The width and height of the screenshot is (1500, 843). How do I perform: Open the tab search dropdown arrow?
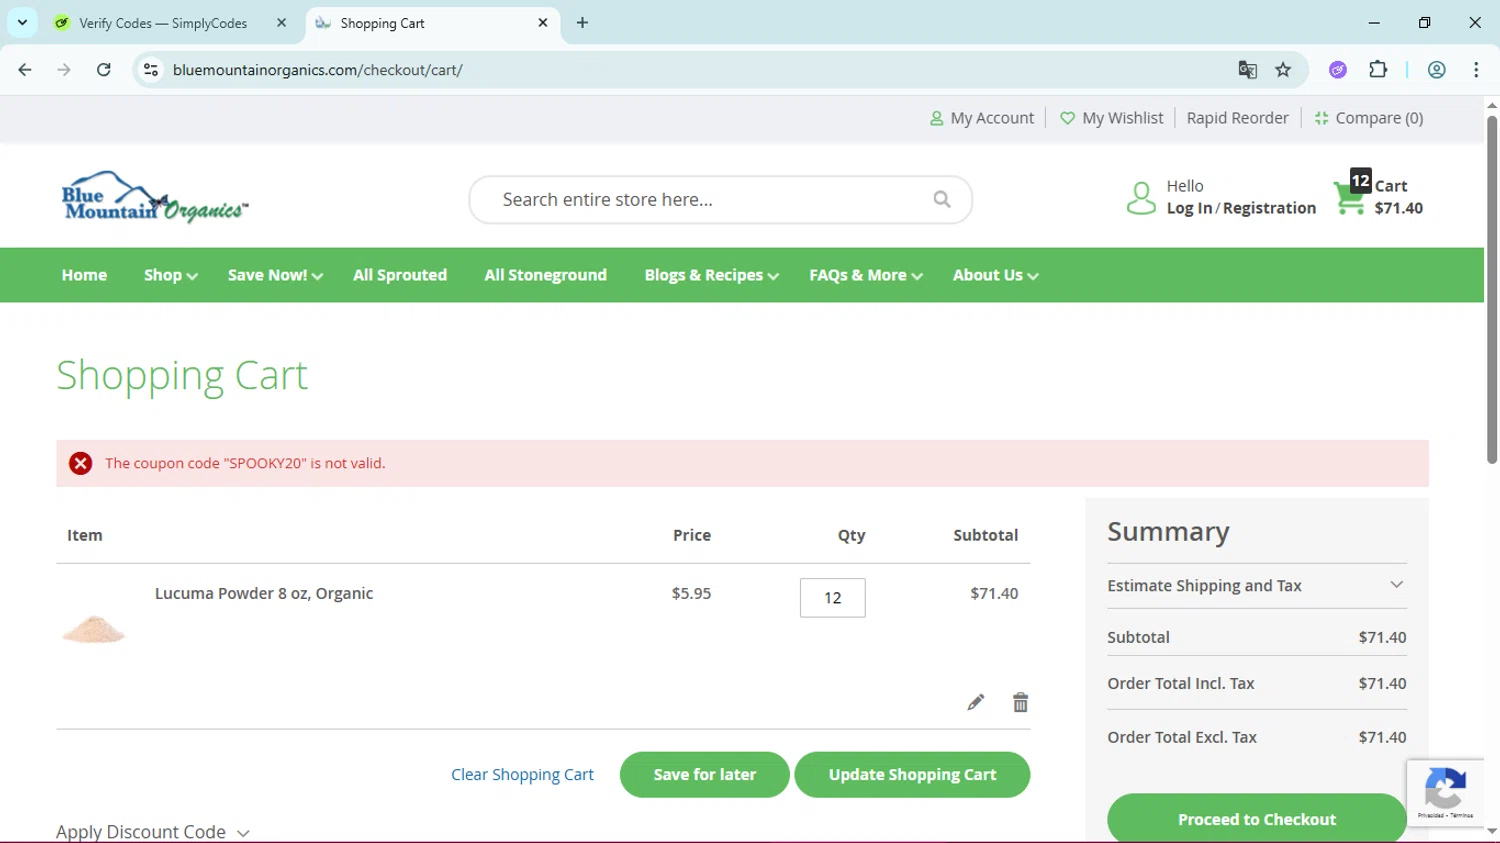(x=22, y=23)
